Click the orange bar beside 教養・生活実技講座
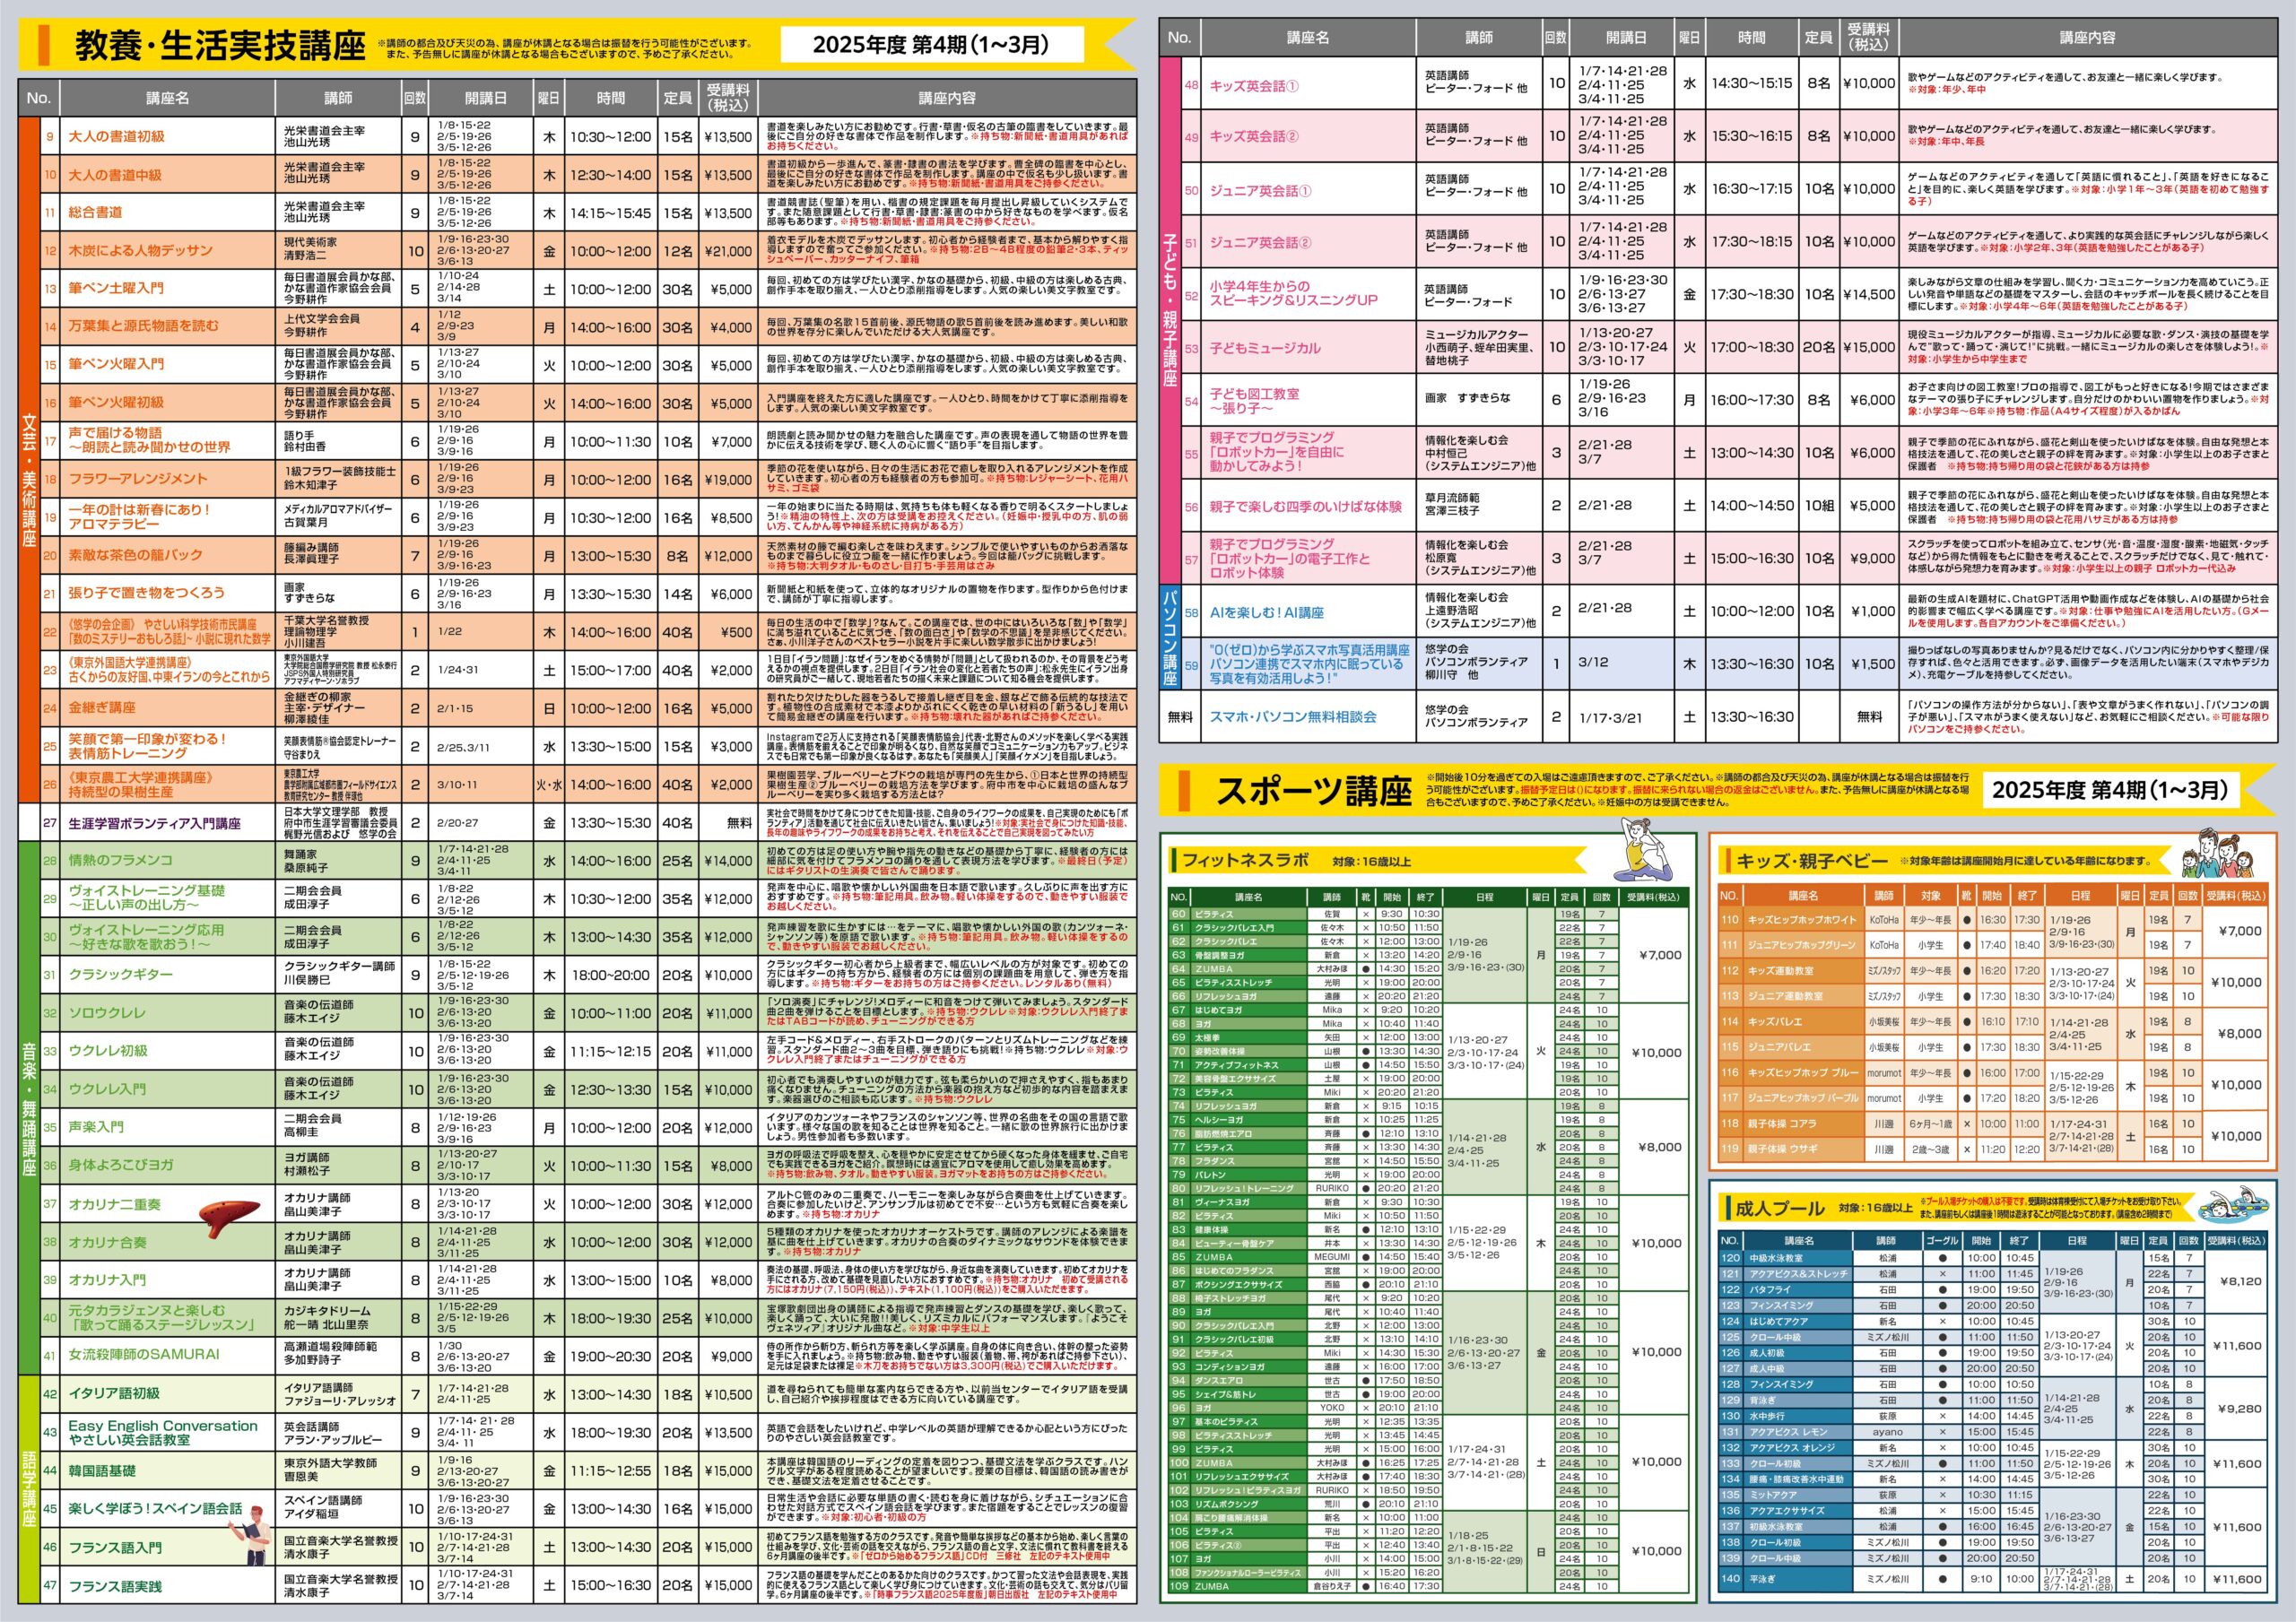 pyautogui.click(x=43, y=46)
